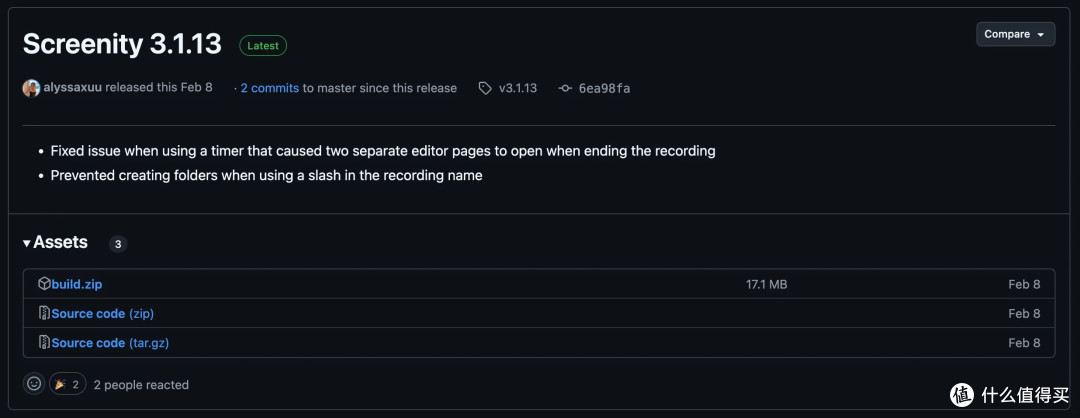Toggle the party popper reaction with 2

pyautogui.click(x=68, y=384)
